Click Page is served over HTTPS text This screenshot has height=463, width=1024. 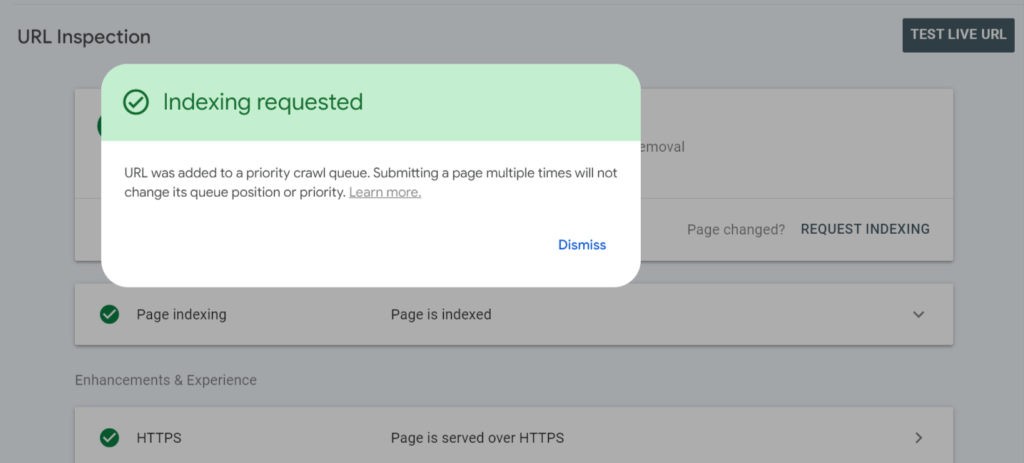477,438
